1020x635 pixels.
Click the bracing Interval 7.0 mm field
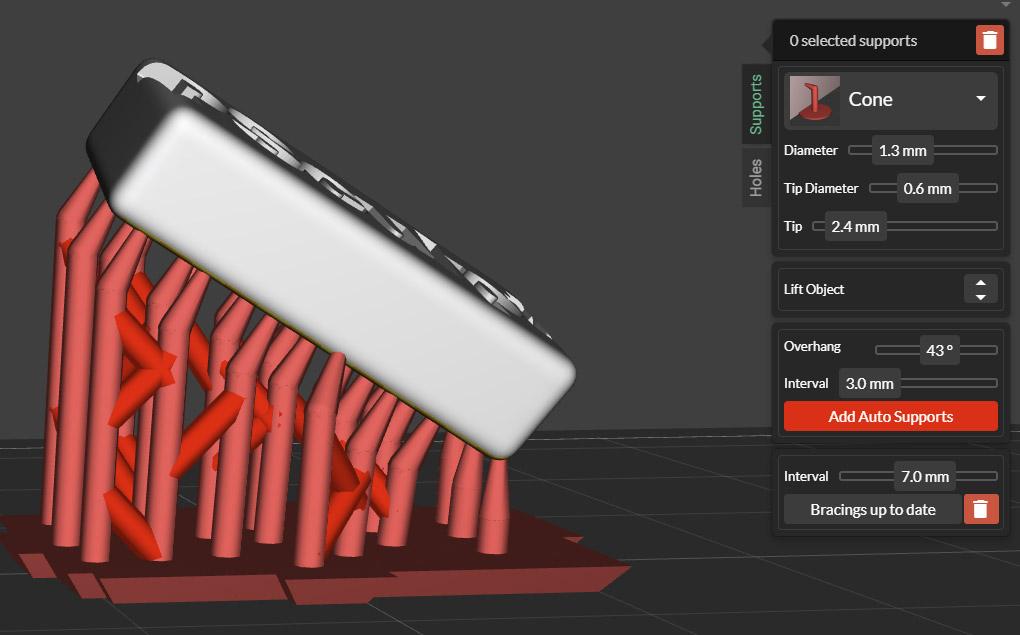[924, 476]
